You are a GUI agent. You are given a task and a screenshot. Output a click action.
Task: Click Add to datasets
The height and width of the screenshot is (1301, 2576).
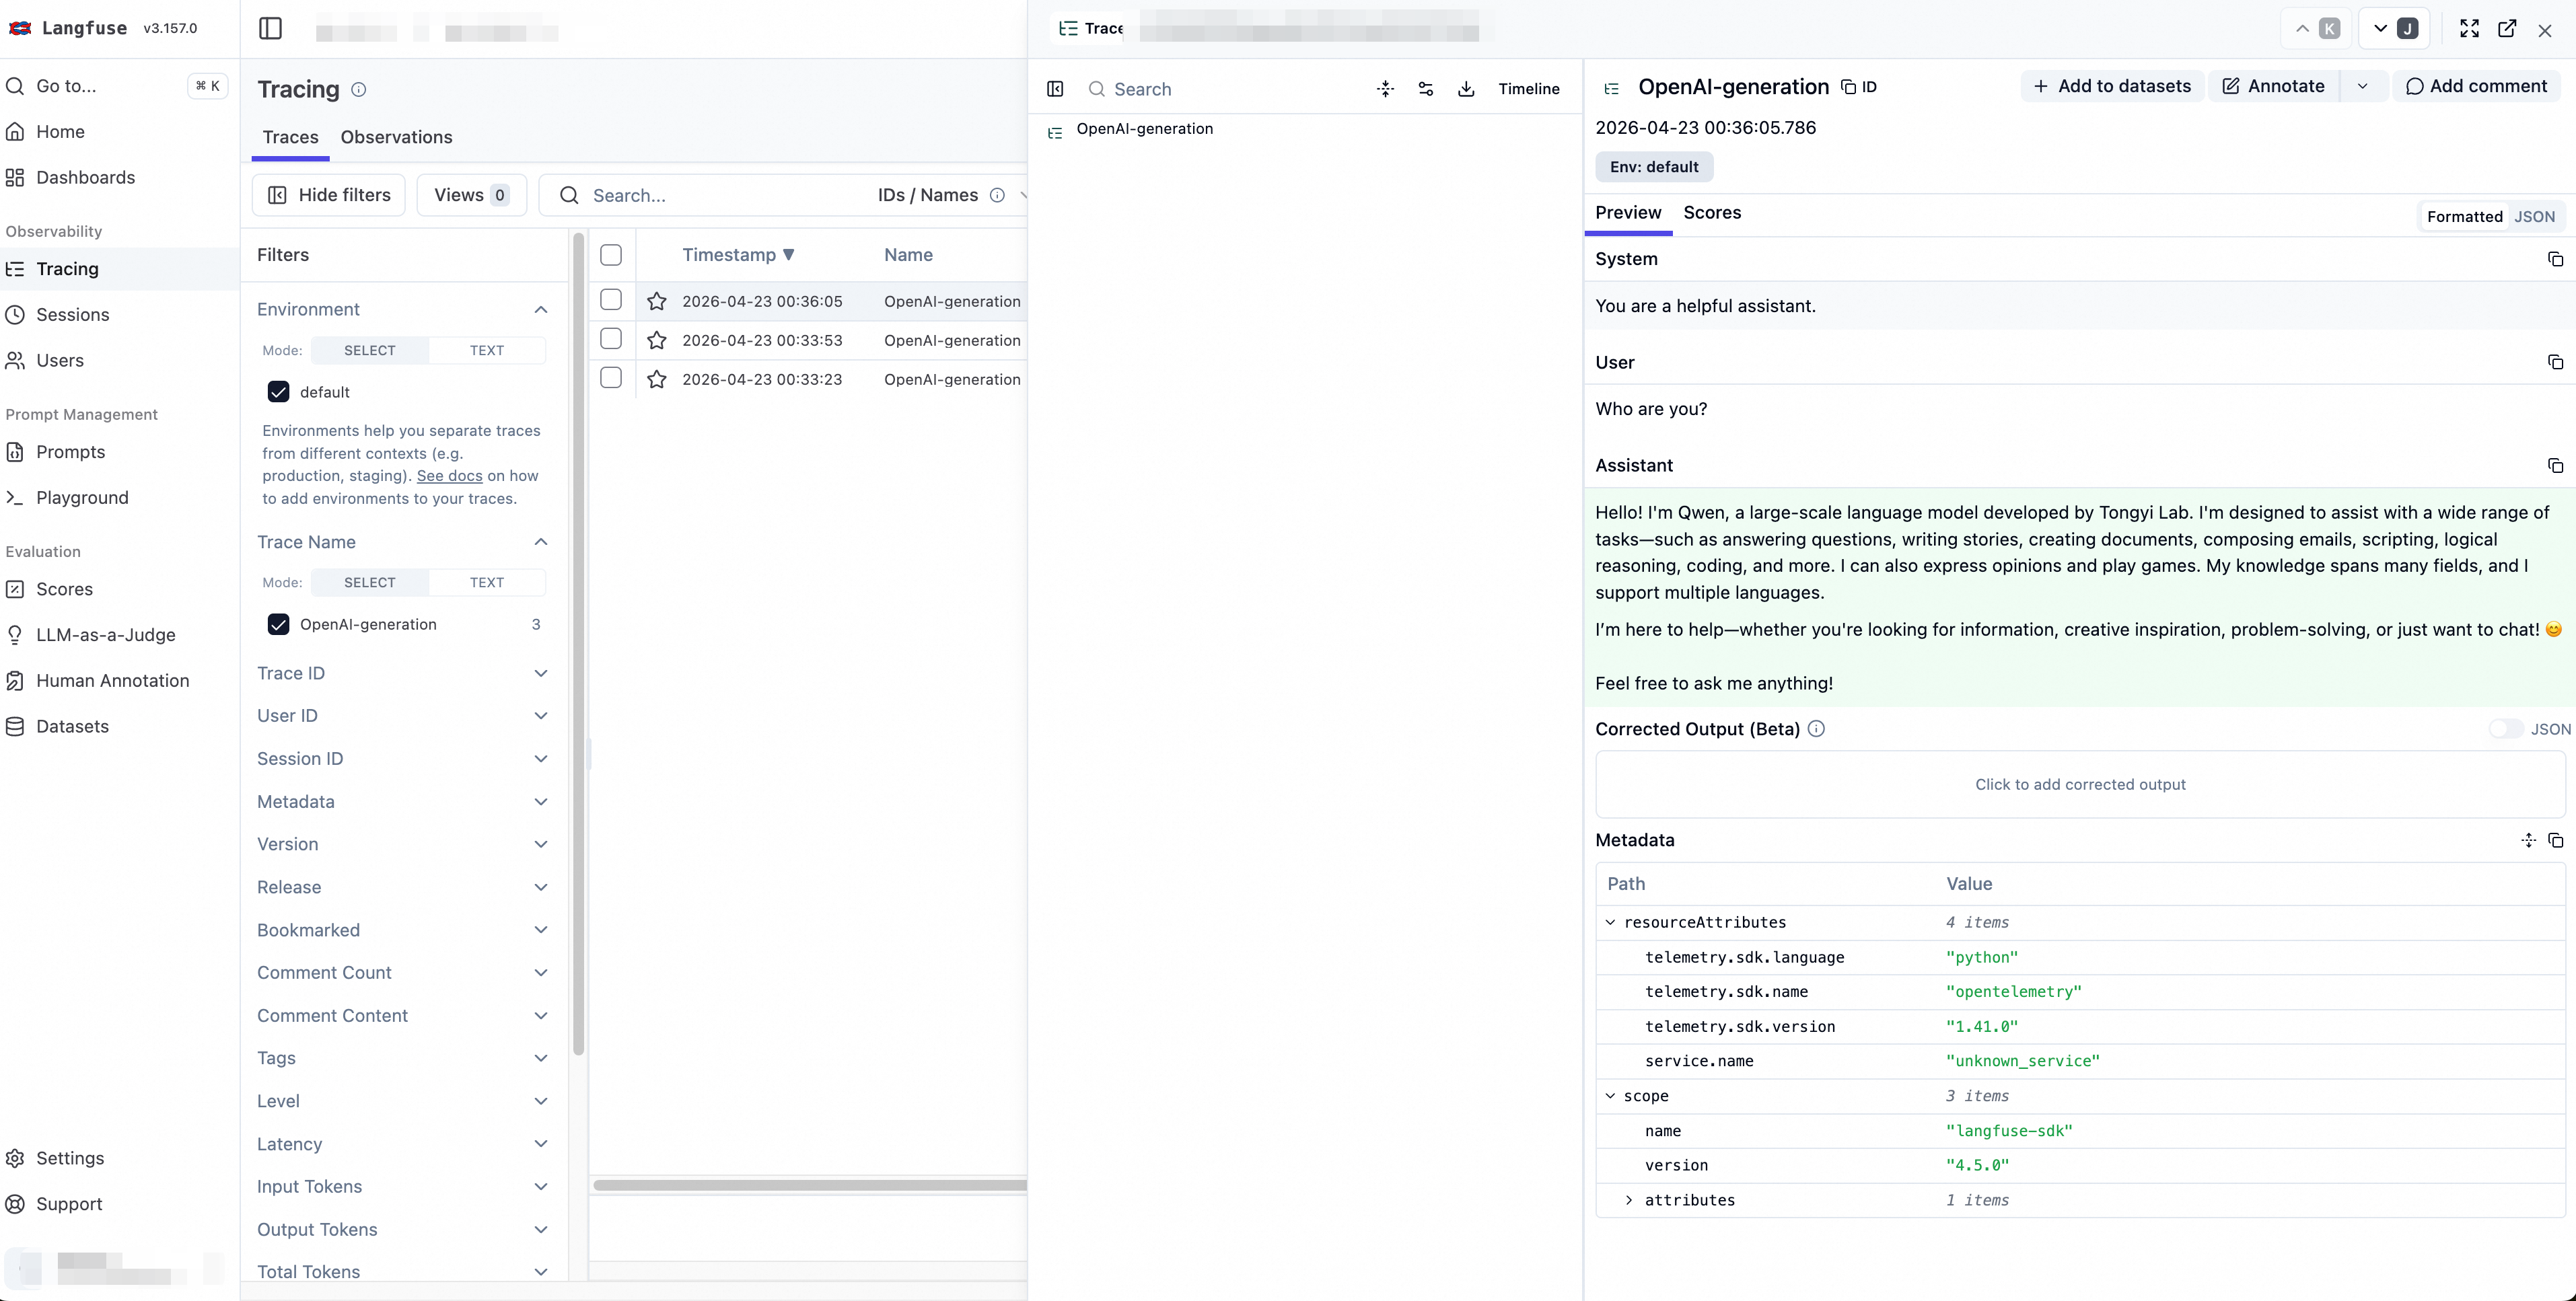(2112, 86)
